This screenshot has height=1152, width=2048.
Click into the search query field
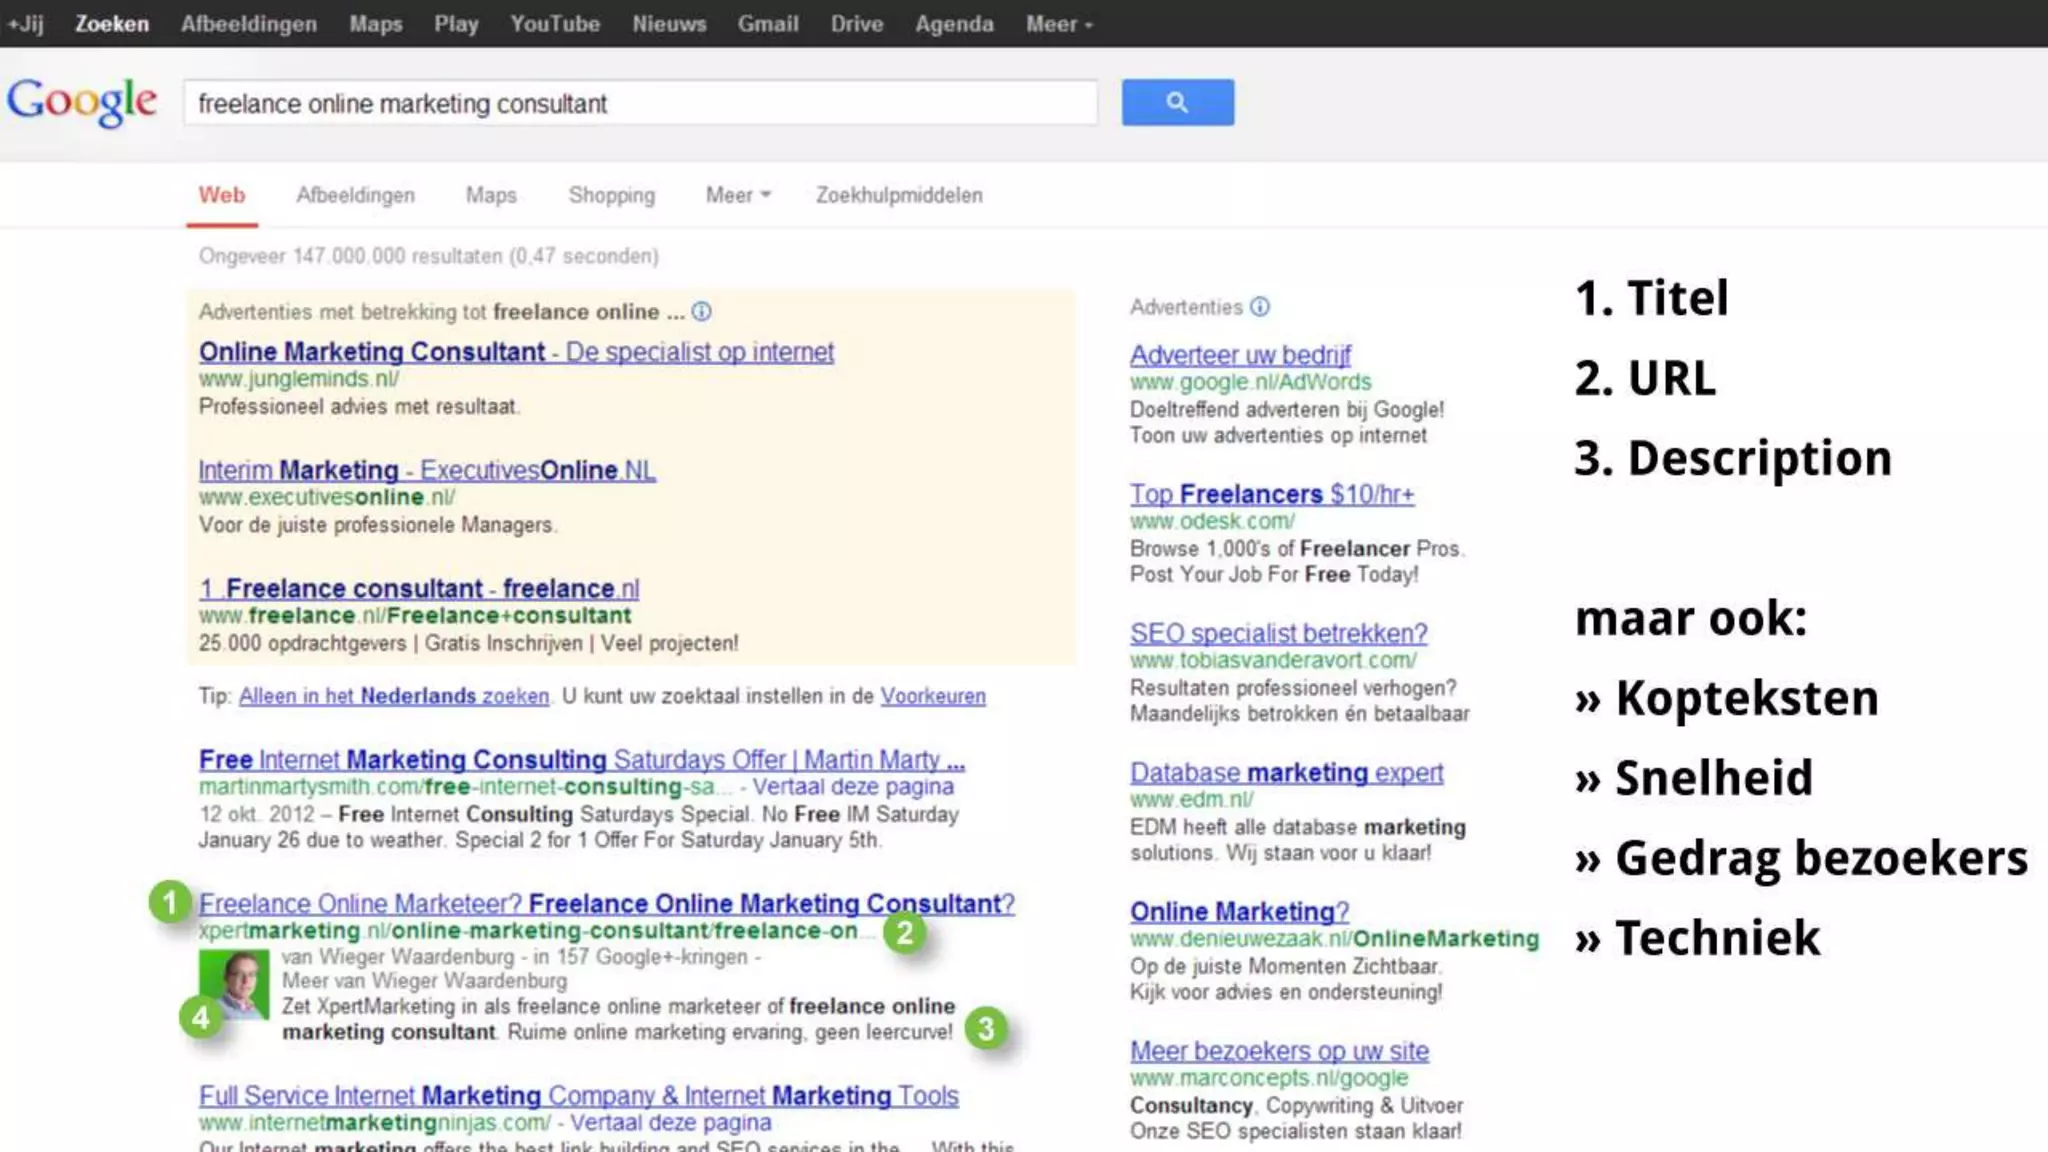tap(640, 103)
